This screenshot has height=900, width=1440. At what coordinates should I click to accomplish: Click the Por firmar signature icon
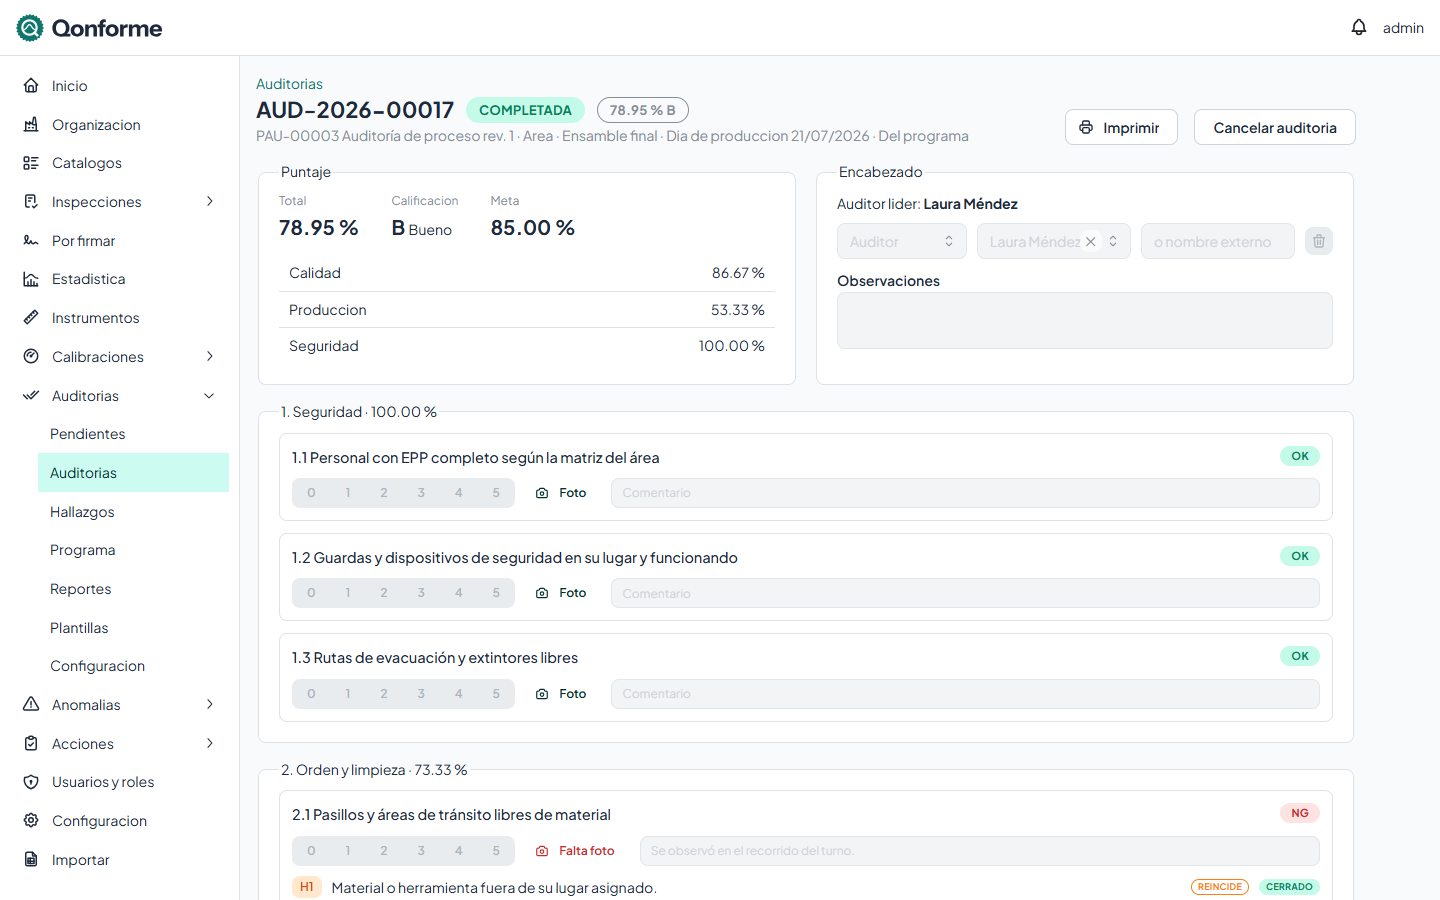[31, 241]
